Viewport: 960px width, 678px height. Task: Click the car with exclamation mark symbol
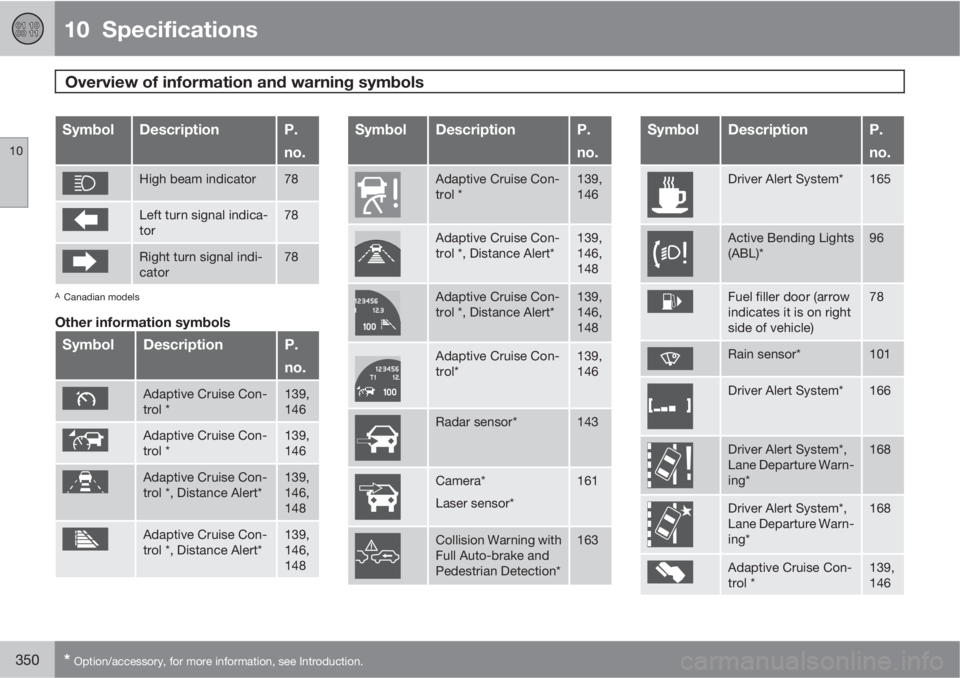pyautogui.click(x=378, y=195)
